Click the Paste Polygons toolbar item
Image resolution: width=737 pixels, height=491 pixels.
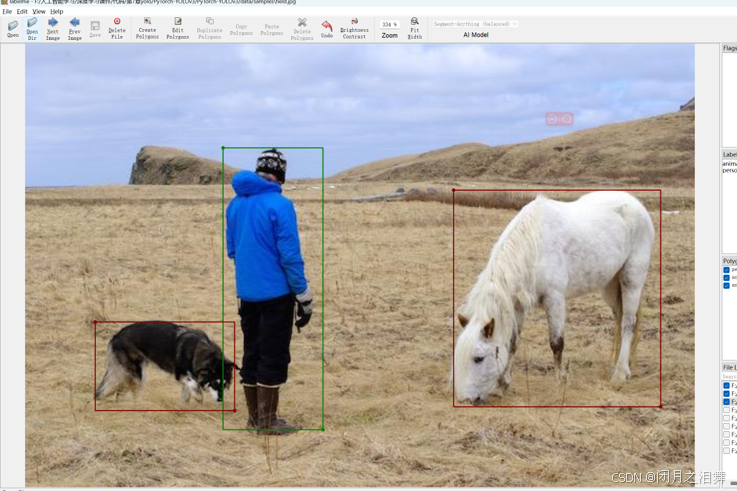click(x=272, y=29)
